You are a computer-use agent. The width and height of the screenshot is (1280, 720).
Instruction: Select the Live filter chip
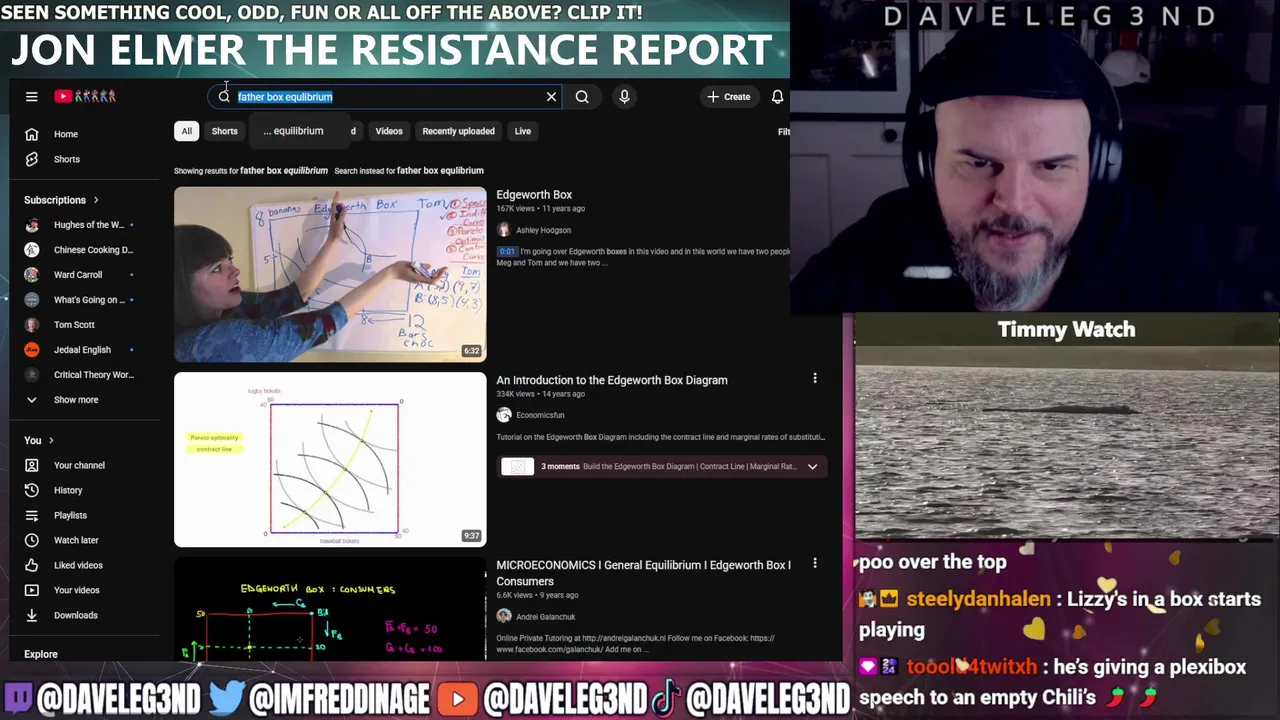tap(523, 131)
